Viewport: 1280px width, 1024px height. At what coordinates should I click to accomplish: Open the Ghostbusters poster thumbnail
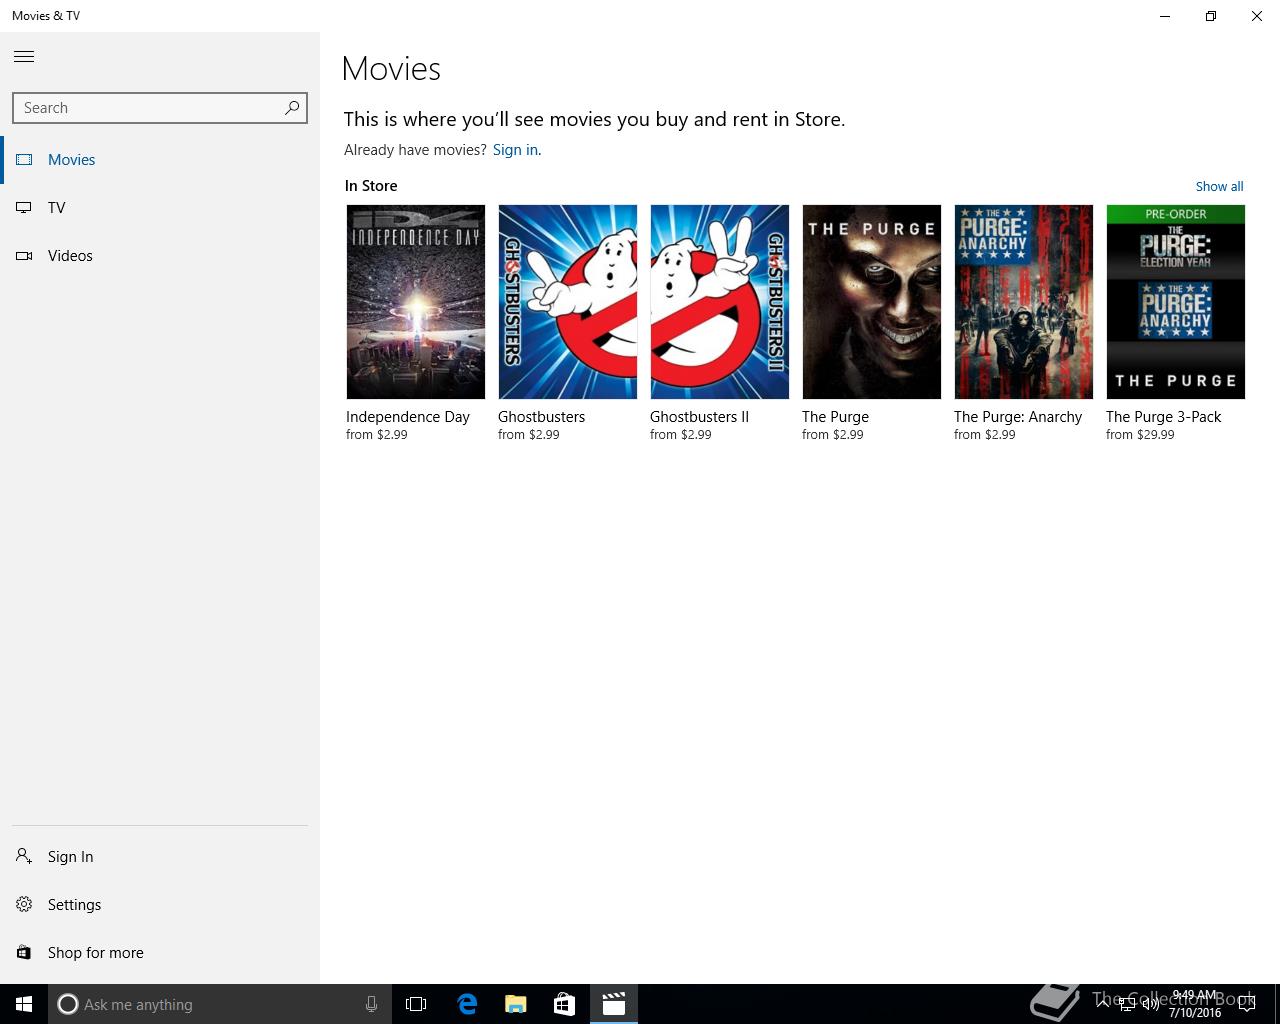[568, 302]
